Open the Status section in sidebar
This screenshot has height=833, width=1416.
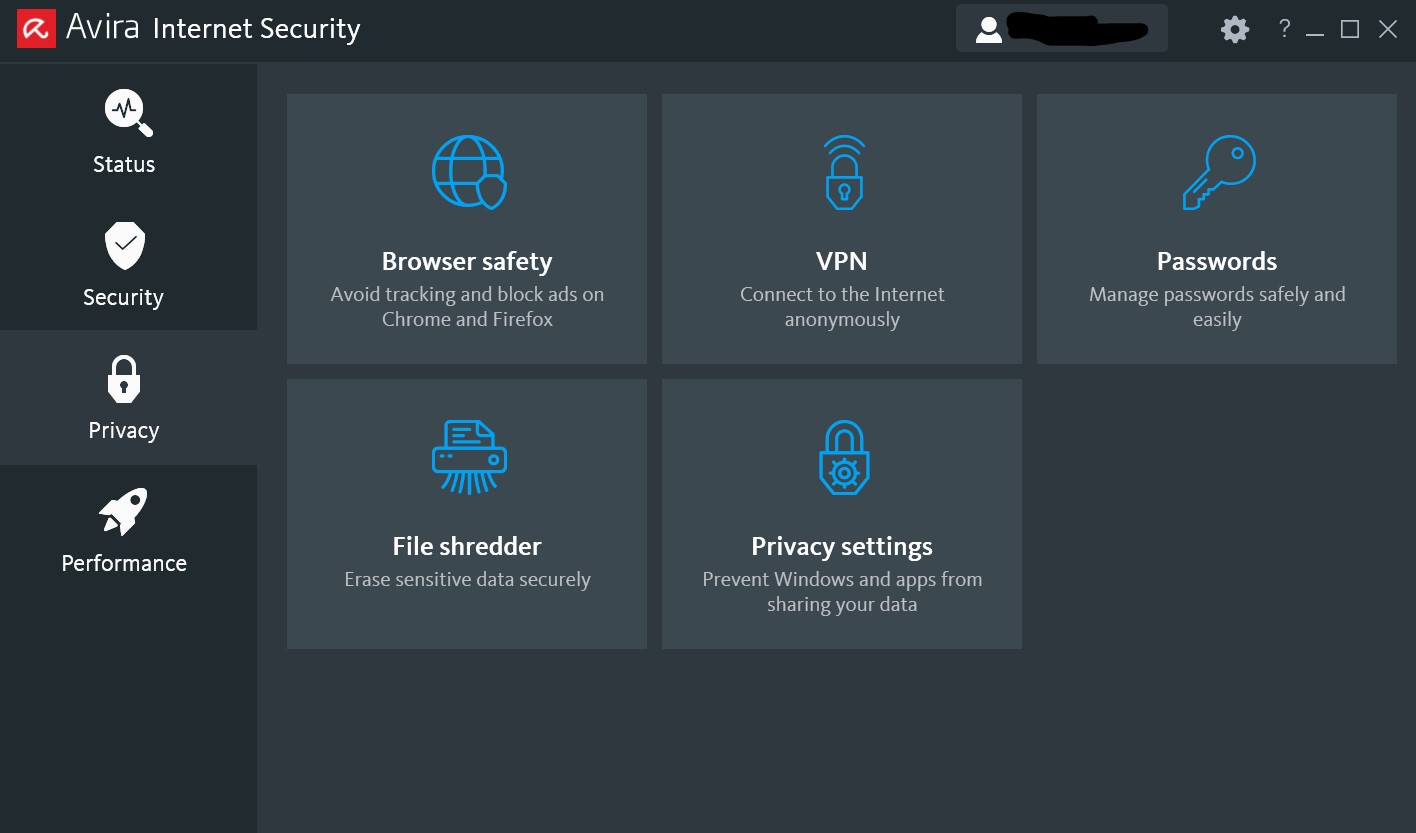coord(125,131)
